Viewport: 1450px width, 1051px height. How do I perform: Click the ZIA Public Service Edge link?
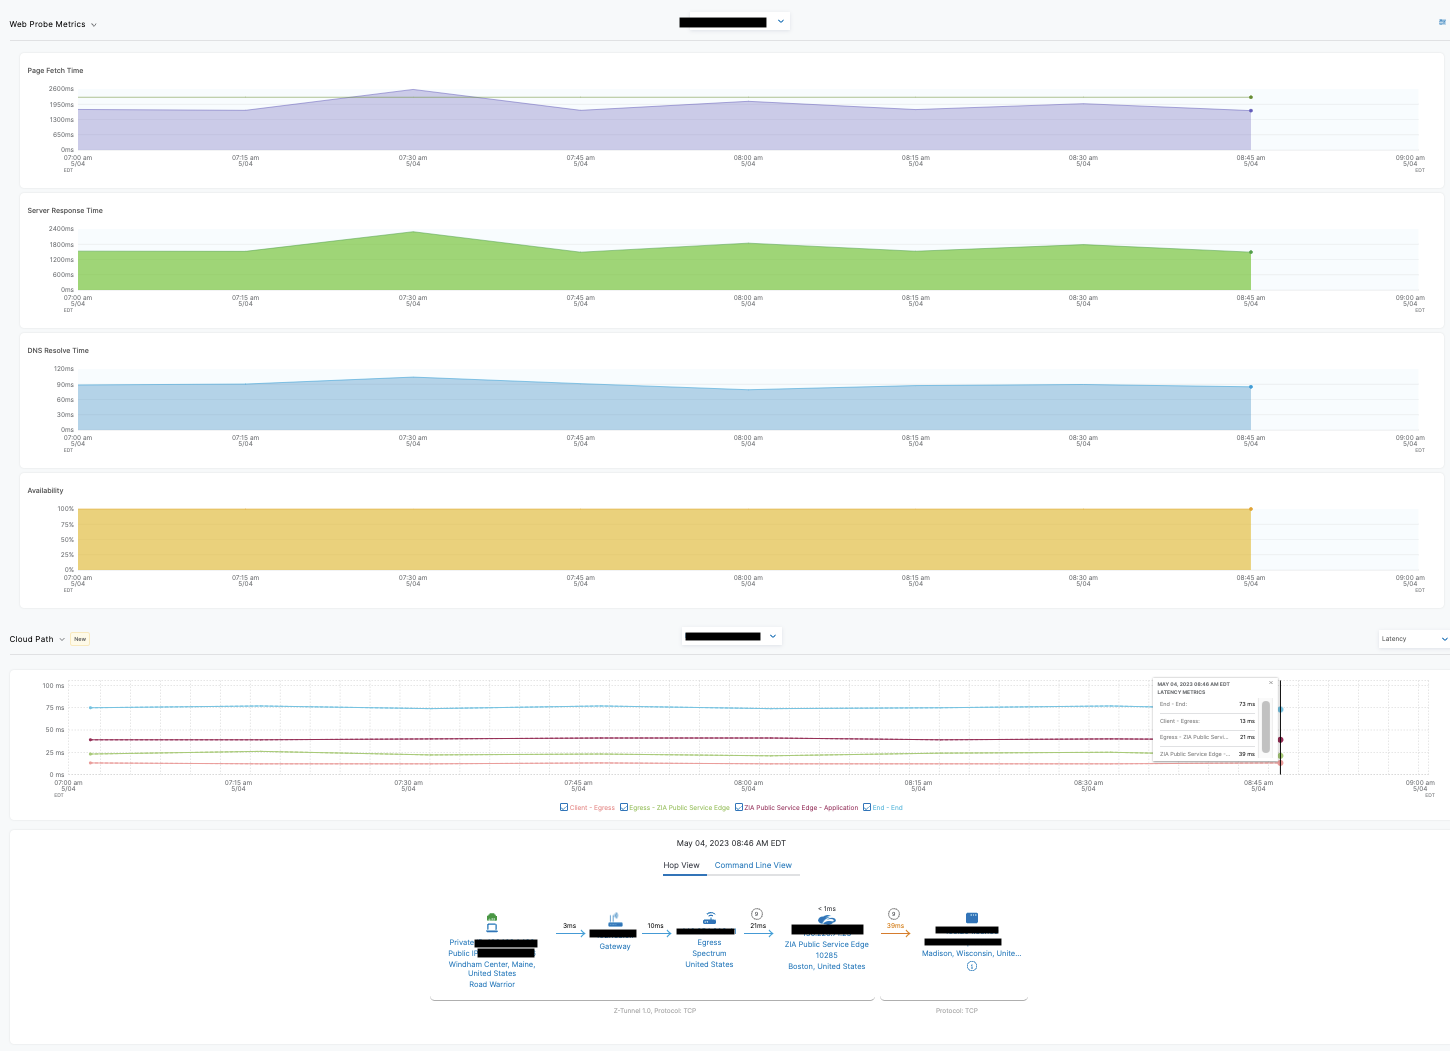(827, 944)
